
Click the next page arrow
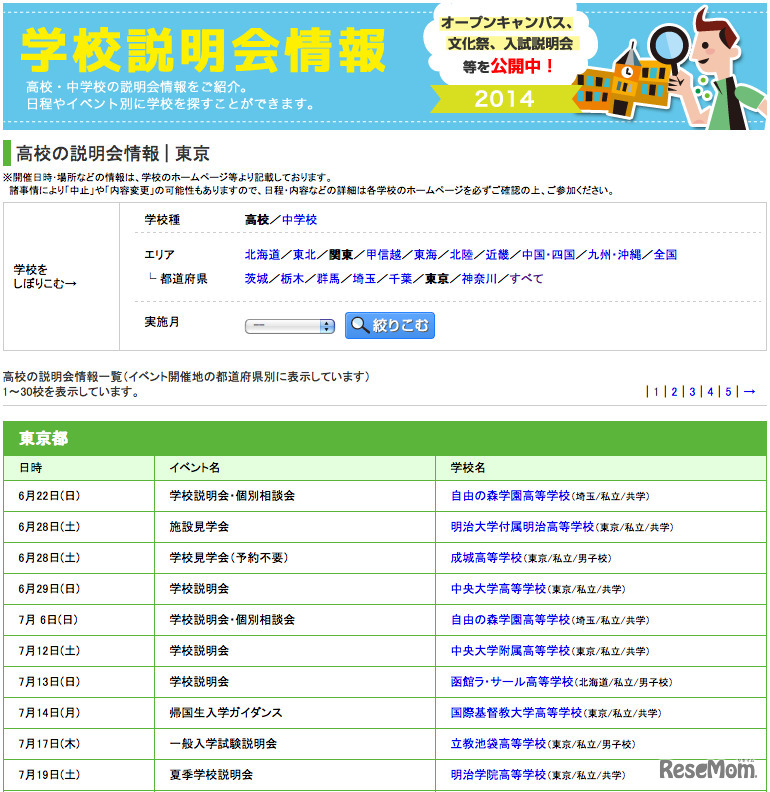[750, 392]
